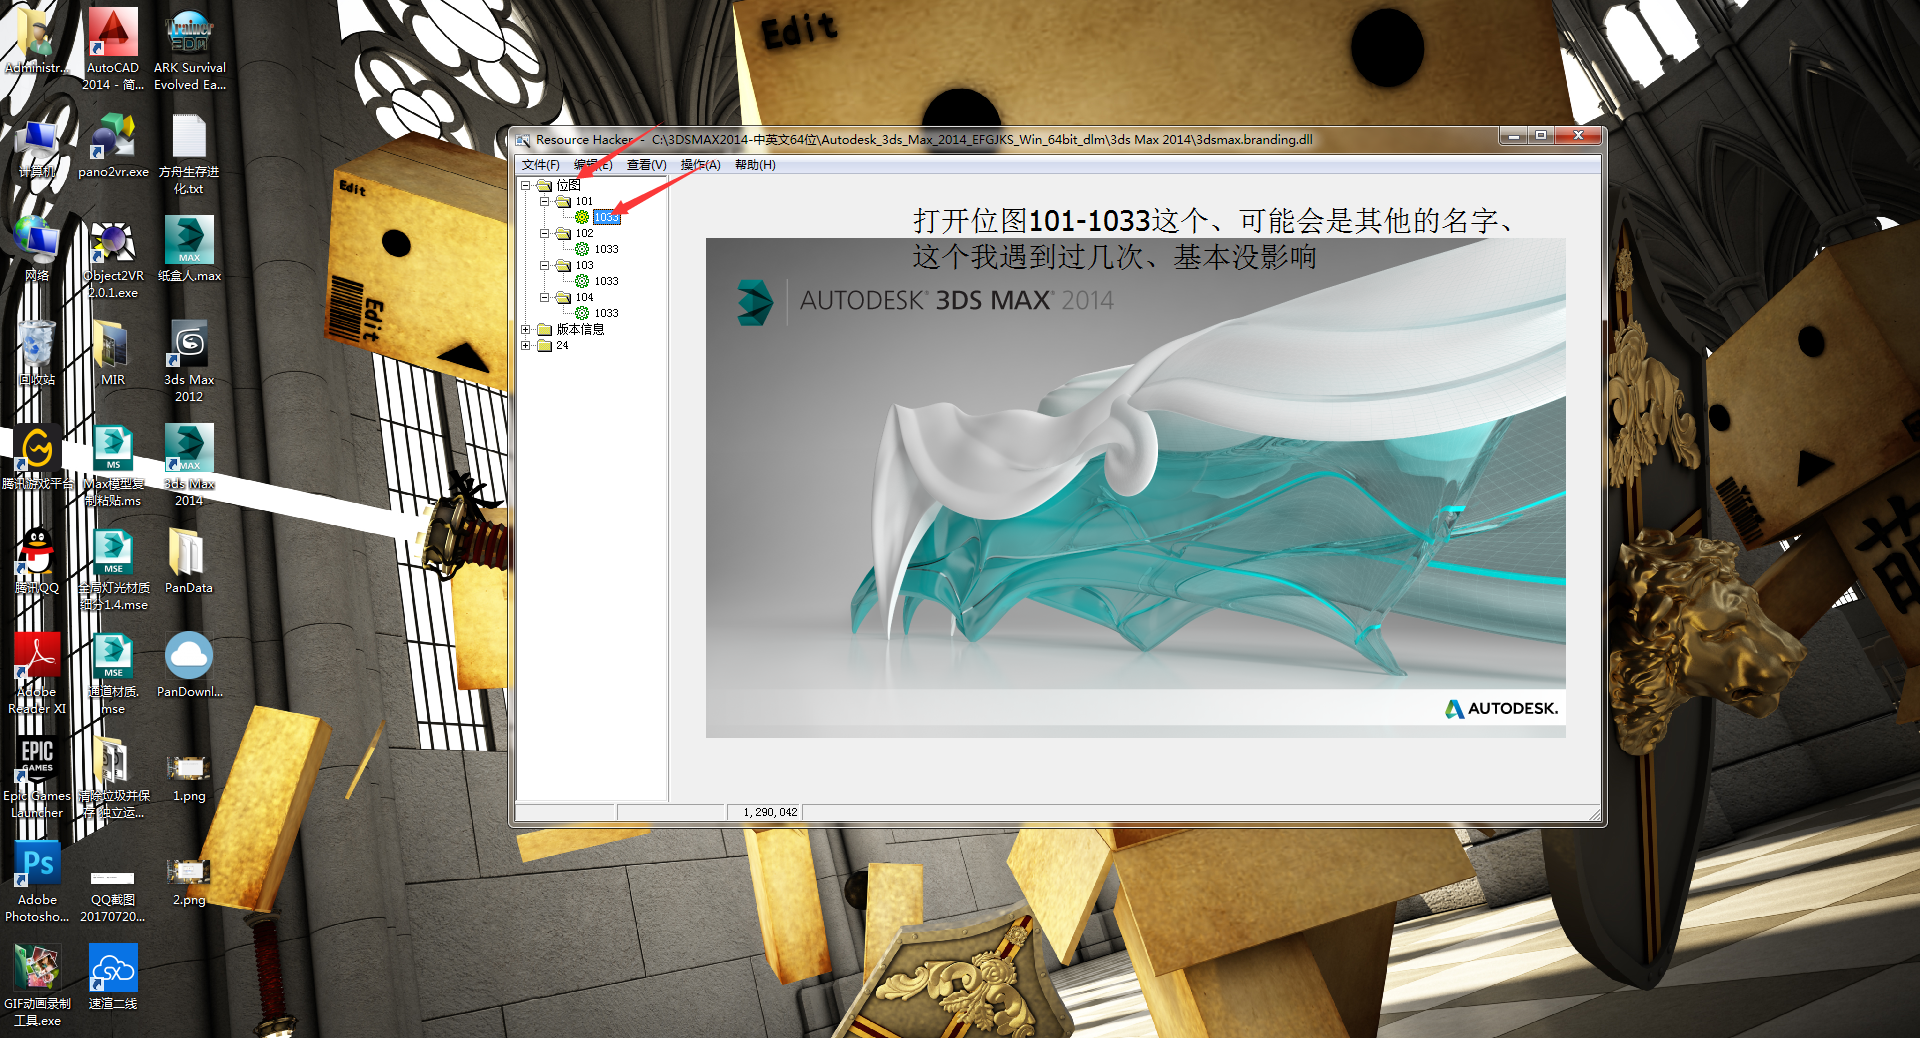1920x1038 pixels.
Task: Expand the 版本信息 folder node
Action: click(525, 329)
